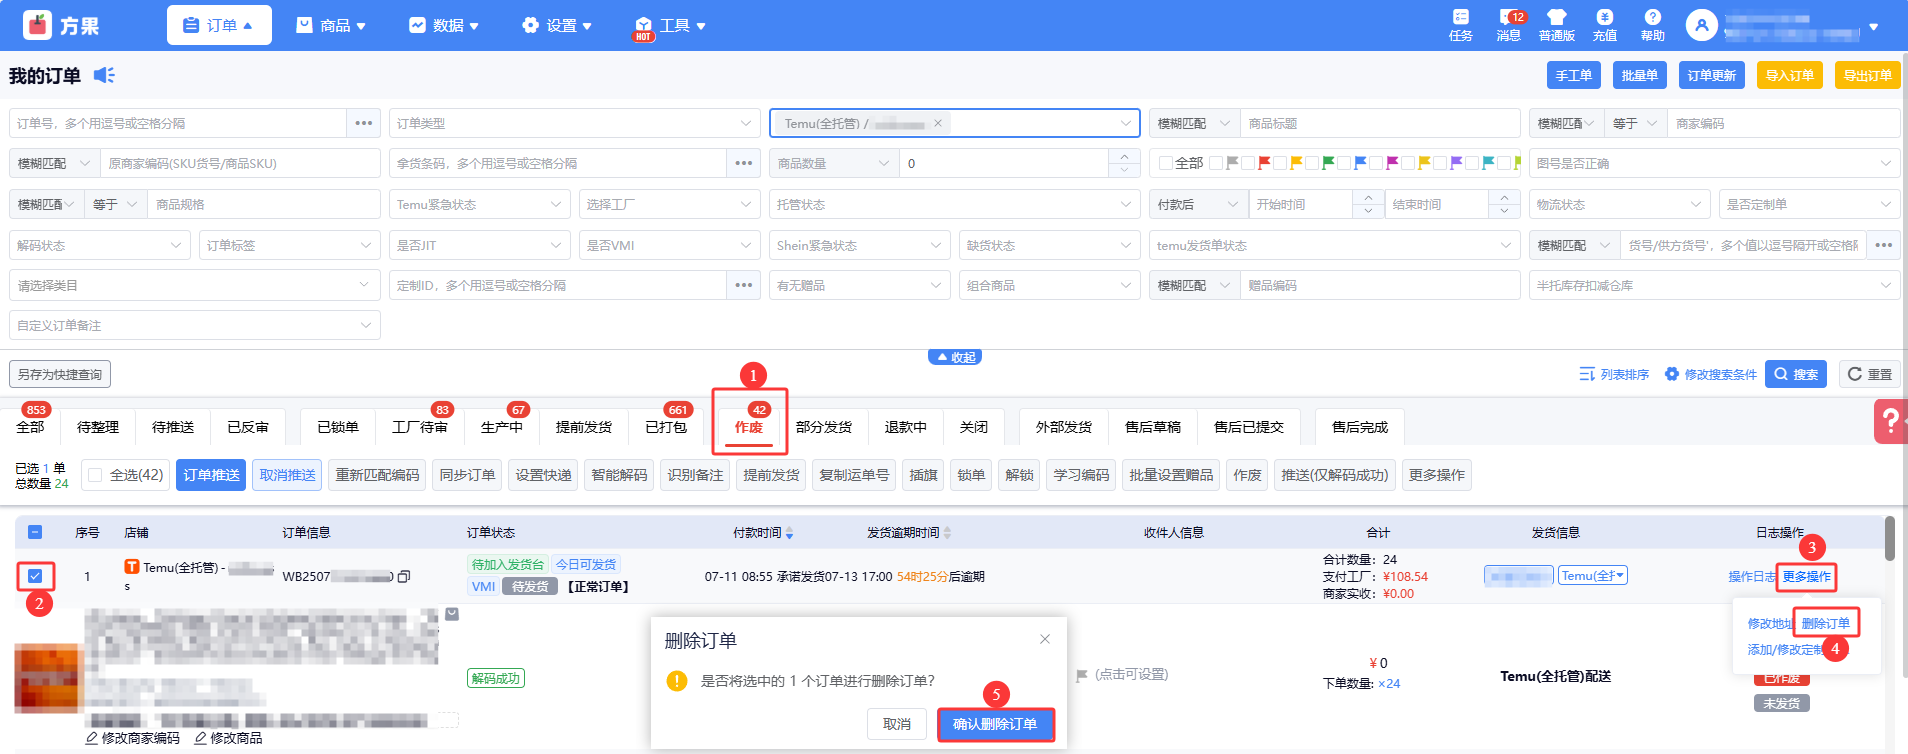This screenshot has height=754, width=1908.
Task: Click the 商品标题 input field
Action: (x=1378, y=123)
